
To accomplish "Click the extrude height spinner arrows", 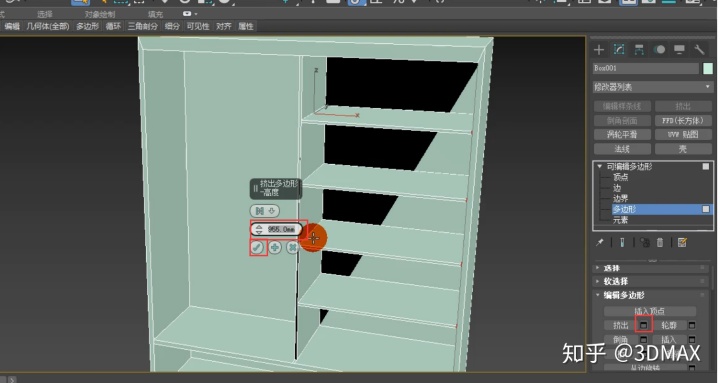I will pyautogui.click(x=259, y=229).
